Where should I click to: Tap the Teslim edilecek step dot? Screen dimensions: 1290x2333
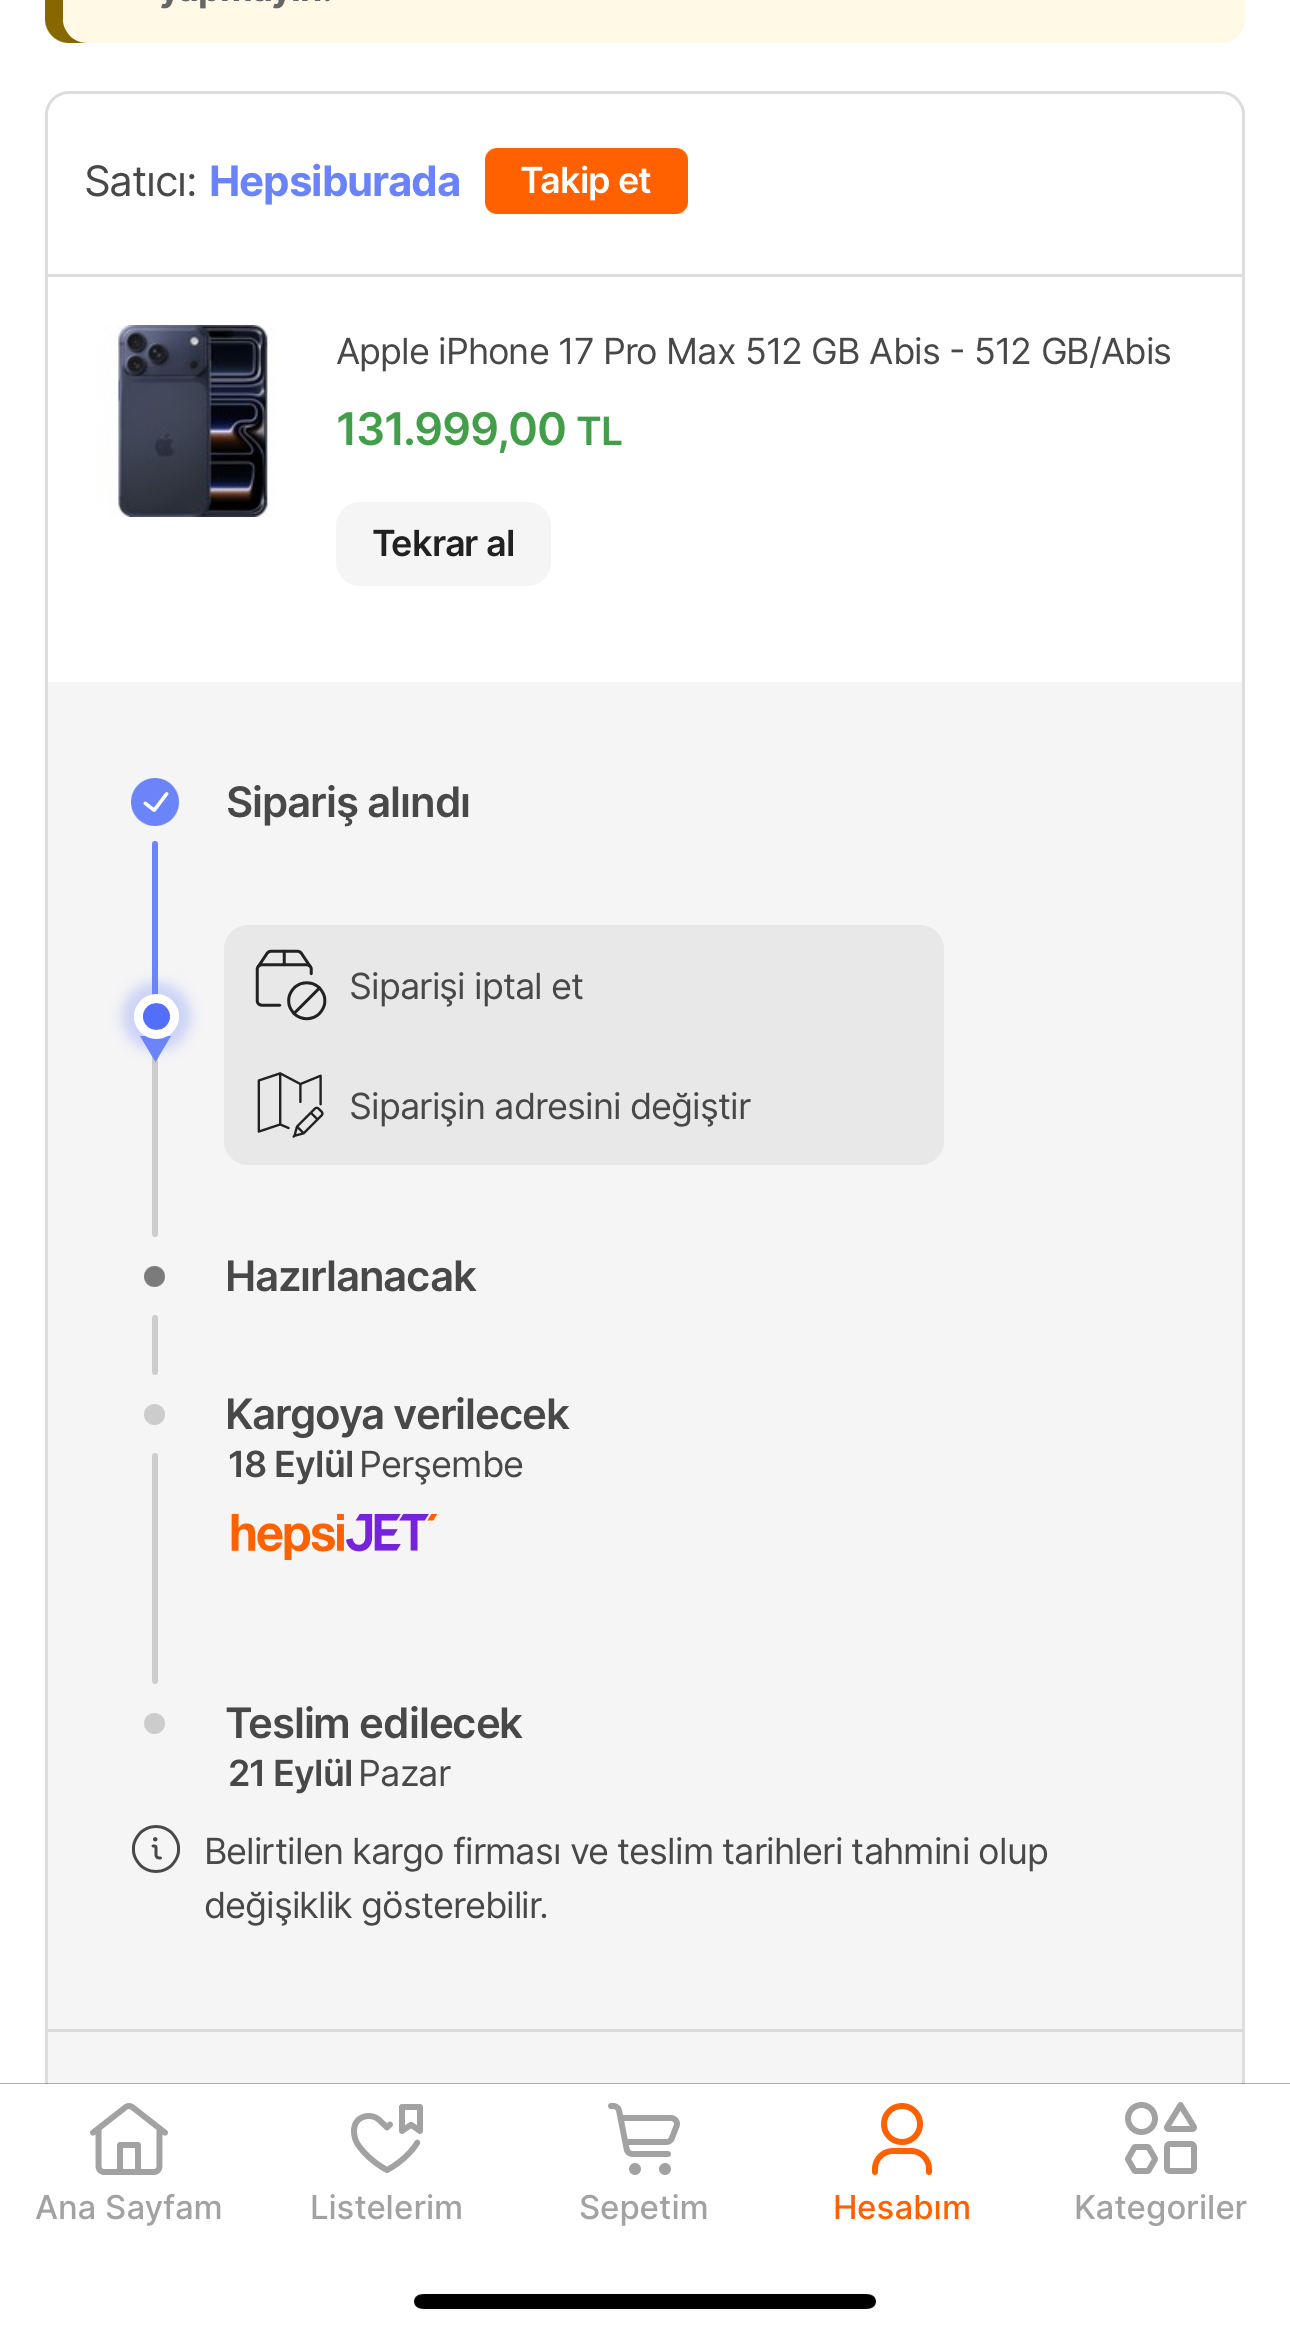(155, 1724)
